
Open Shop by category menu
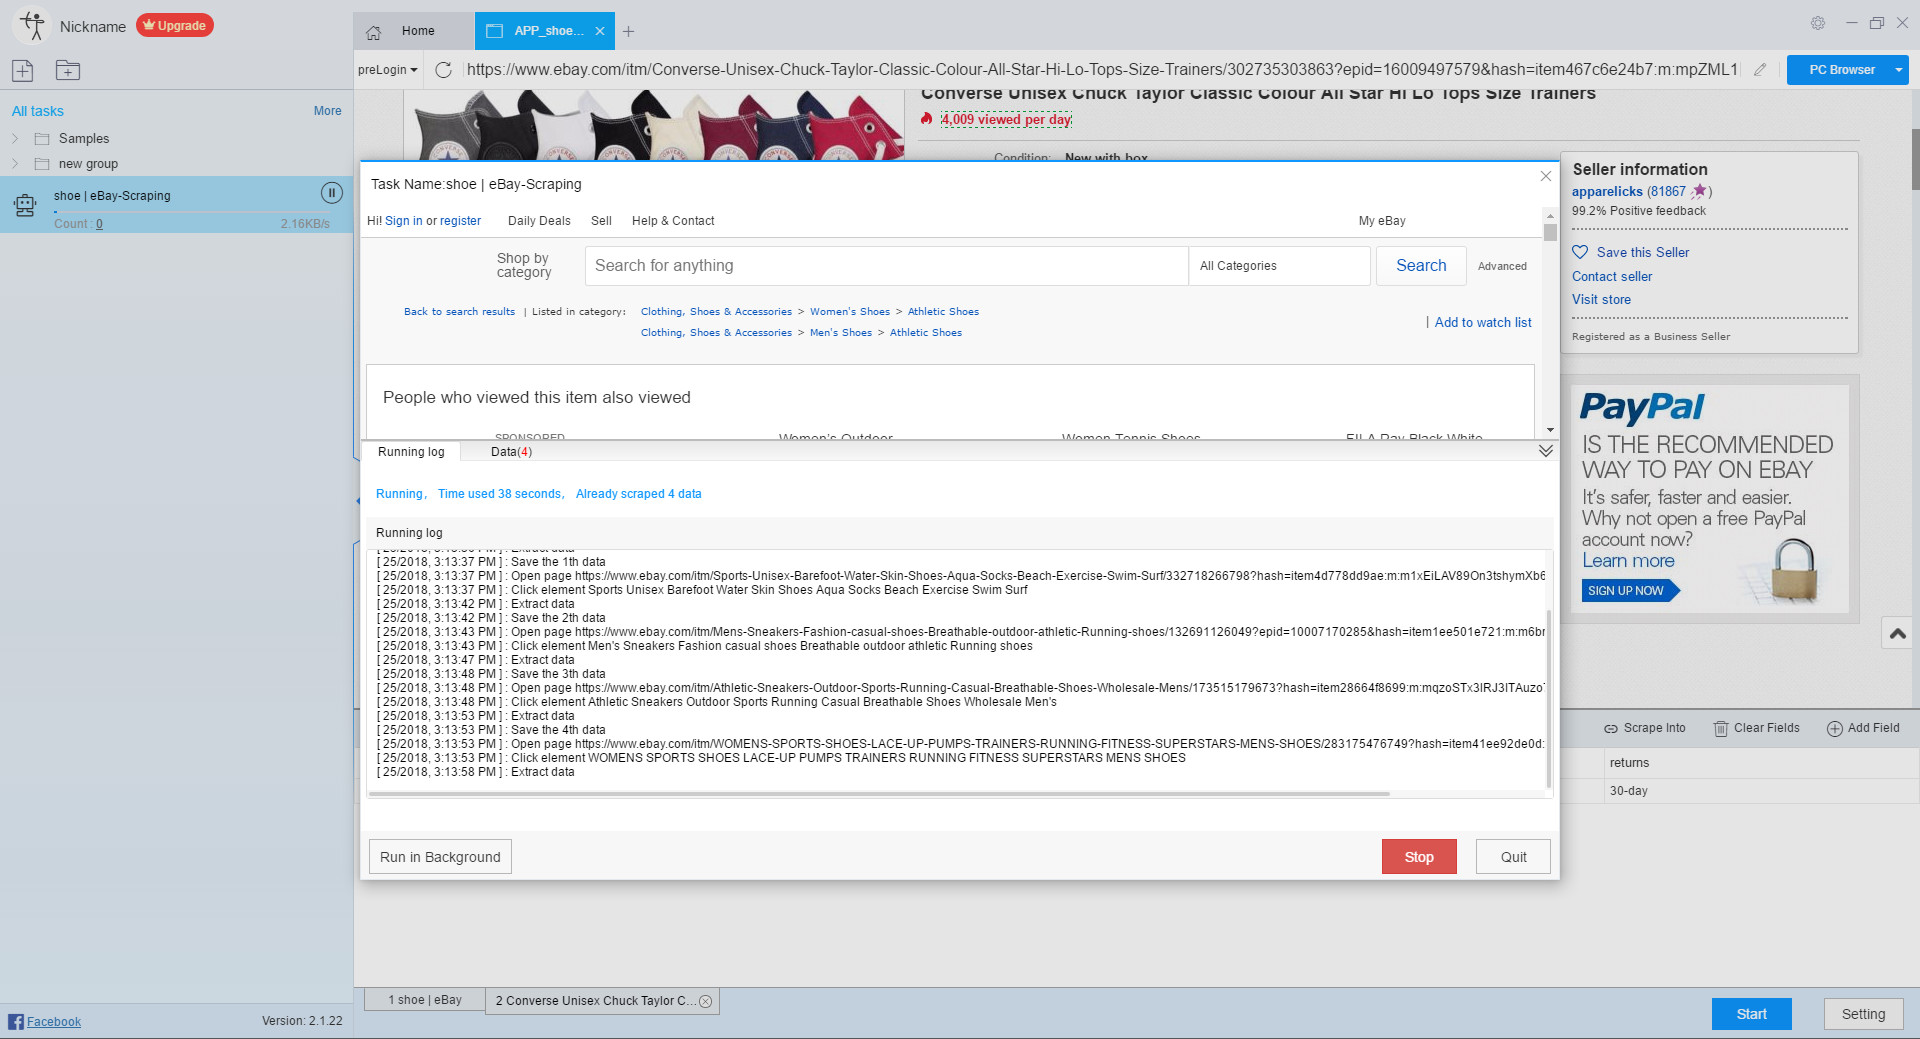pos(524,265)
